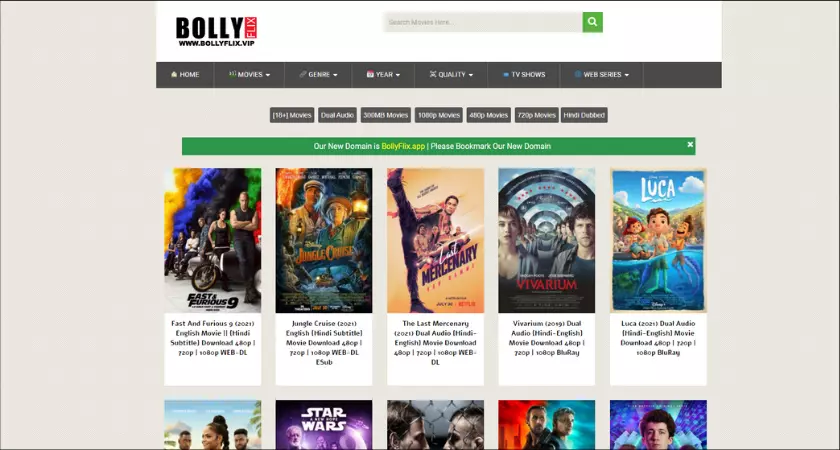
Task: Click the BollyFlix logo
Action: point(216,31)
